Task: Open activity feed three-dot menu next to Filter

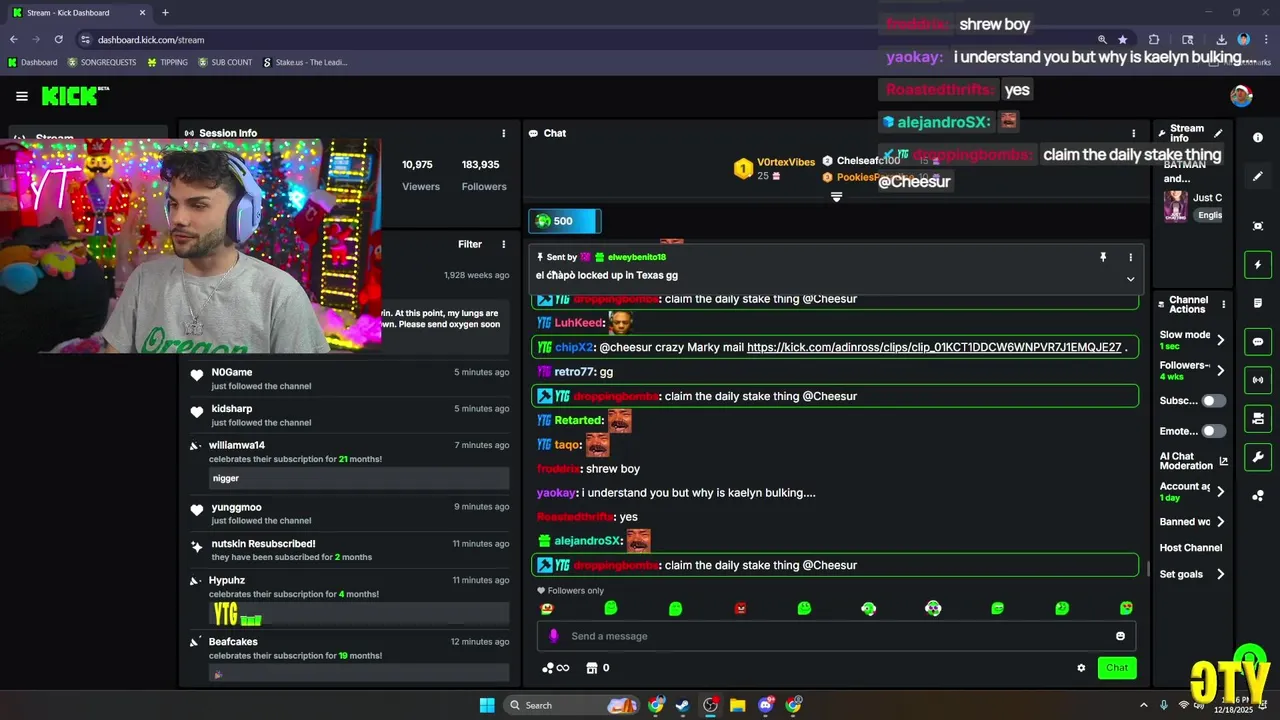Action: click(503, 244)
